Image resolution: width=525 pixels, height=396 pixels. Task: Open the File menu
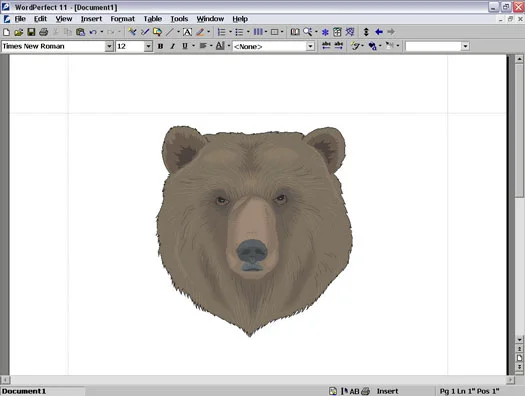[20, 19]
